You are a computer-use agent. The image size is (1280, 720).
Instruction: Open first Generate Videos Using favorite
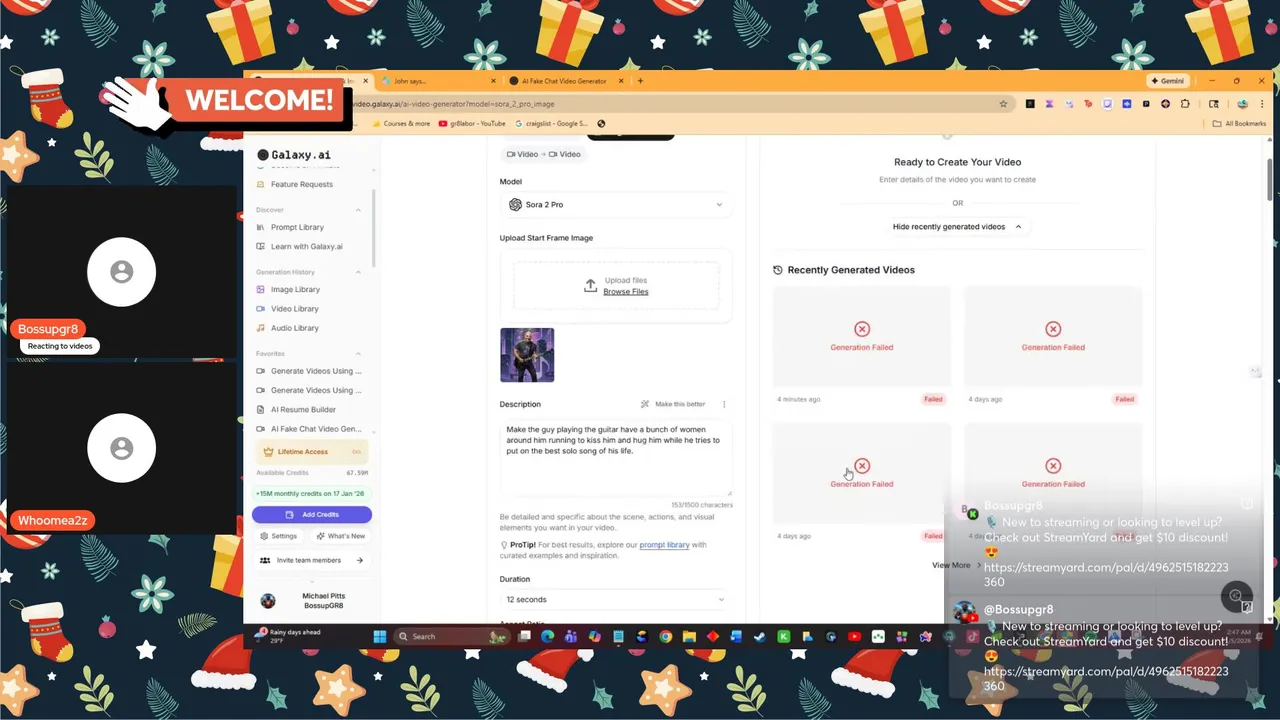309,371
